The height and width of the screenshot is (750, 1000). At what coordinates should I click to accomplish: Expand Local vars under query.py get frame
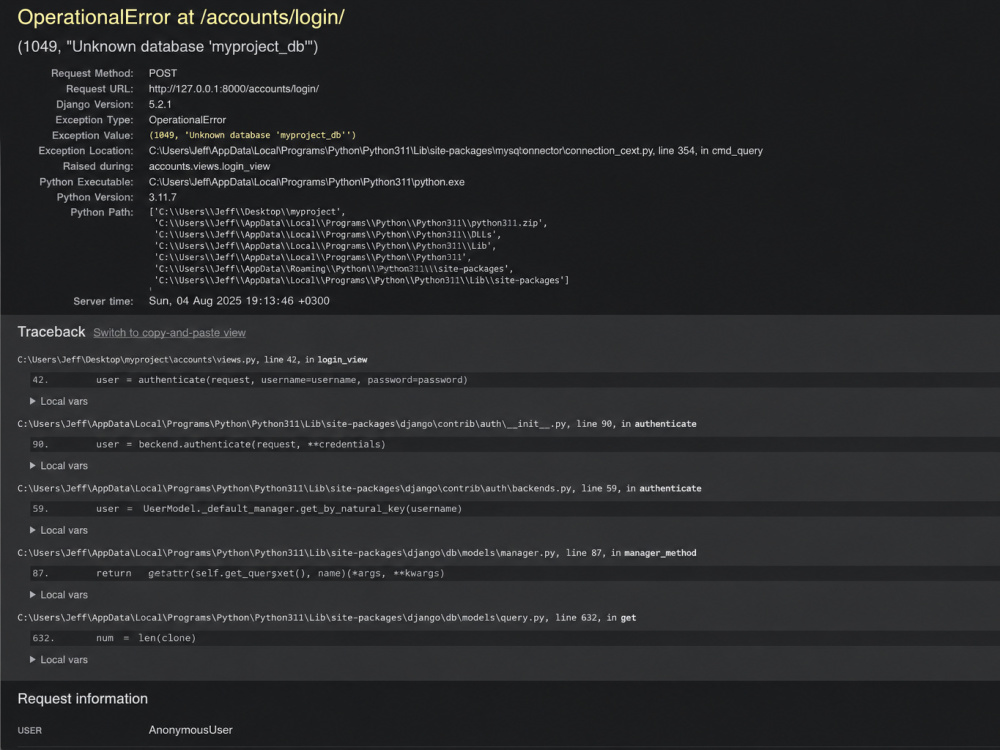59,659
